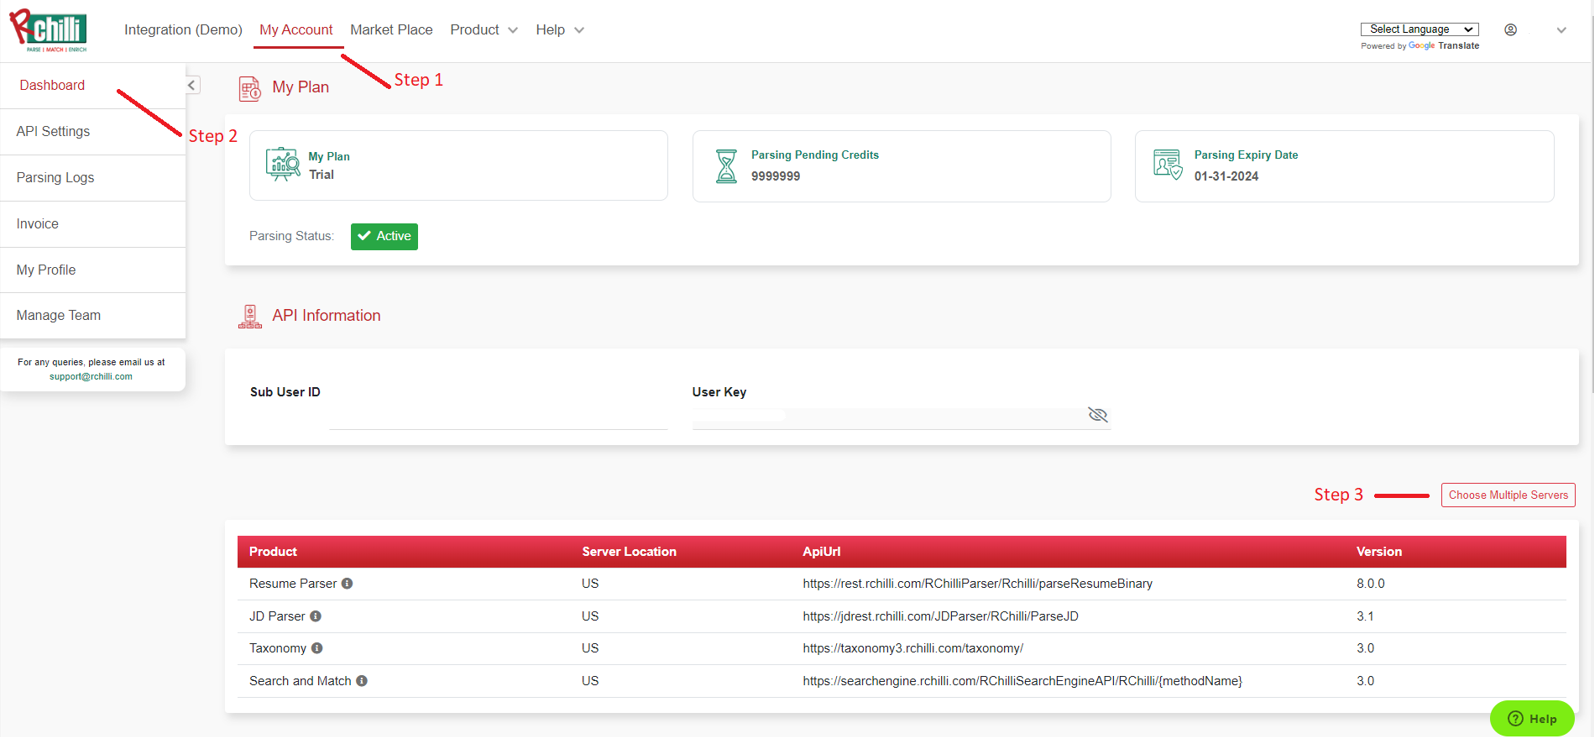Click the JD Parser ApiUrl text
1594x737 pixels.
(x=940, y=617)
